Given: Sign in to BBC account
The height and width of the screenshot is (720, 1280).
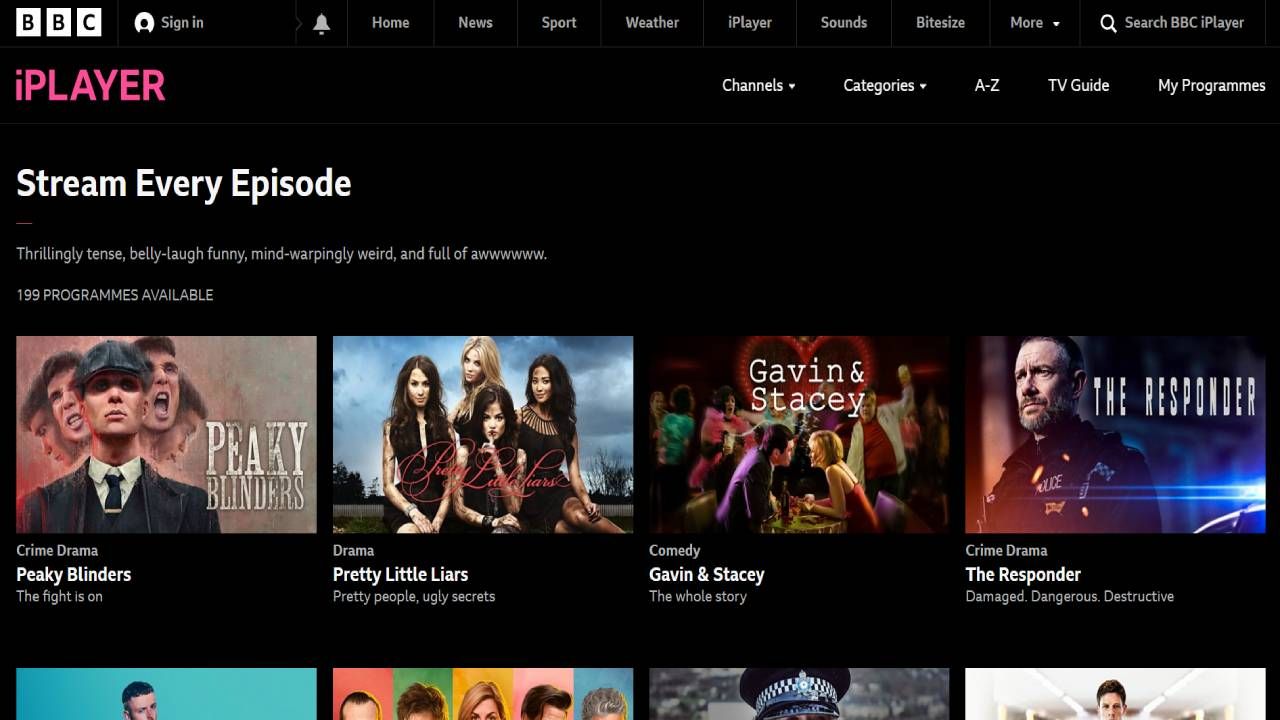Looking at the screenshot, I should (169, 23).
